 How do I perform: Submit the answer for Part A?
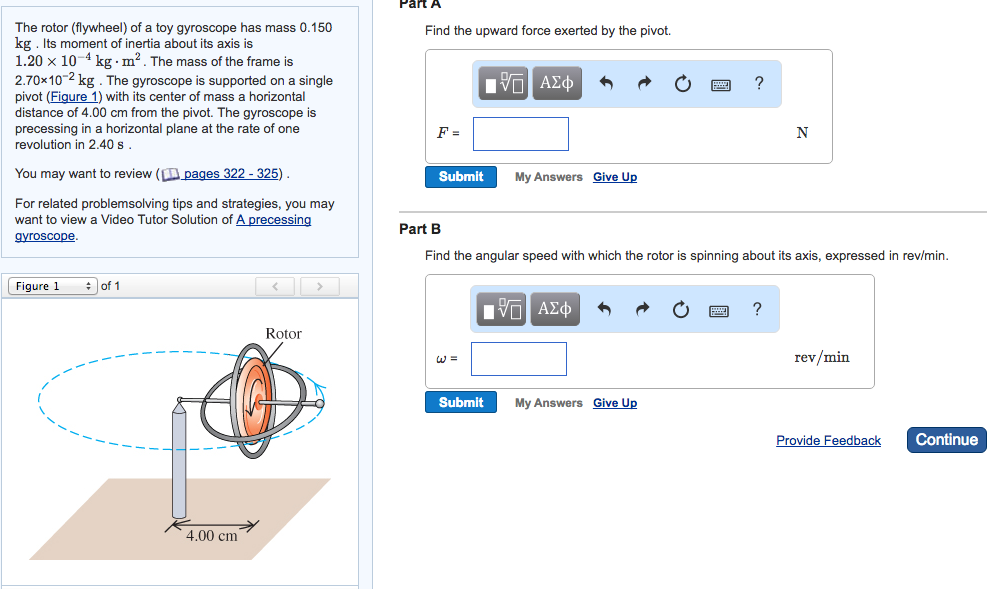[x=461, y=176]
